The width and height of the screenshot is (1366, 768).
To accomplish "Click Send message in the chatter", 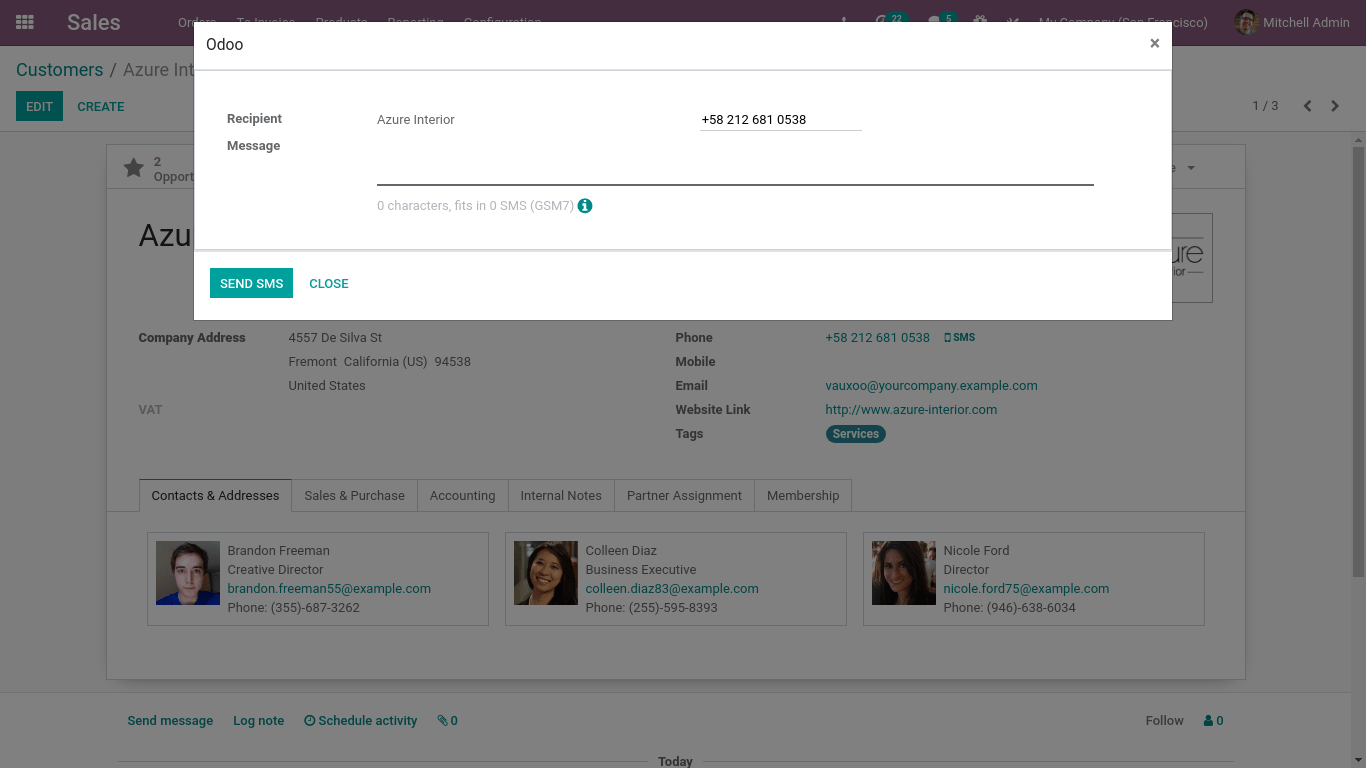I will pos(170,720).
